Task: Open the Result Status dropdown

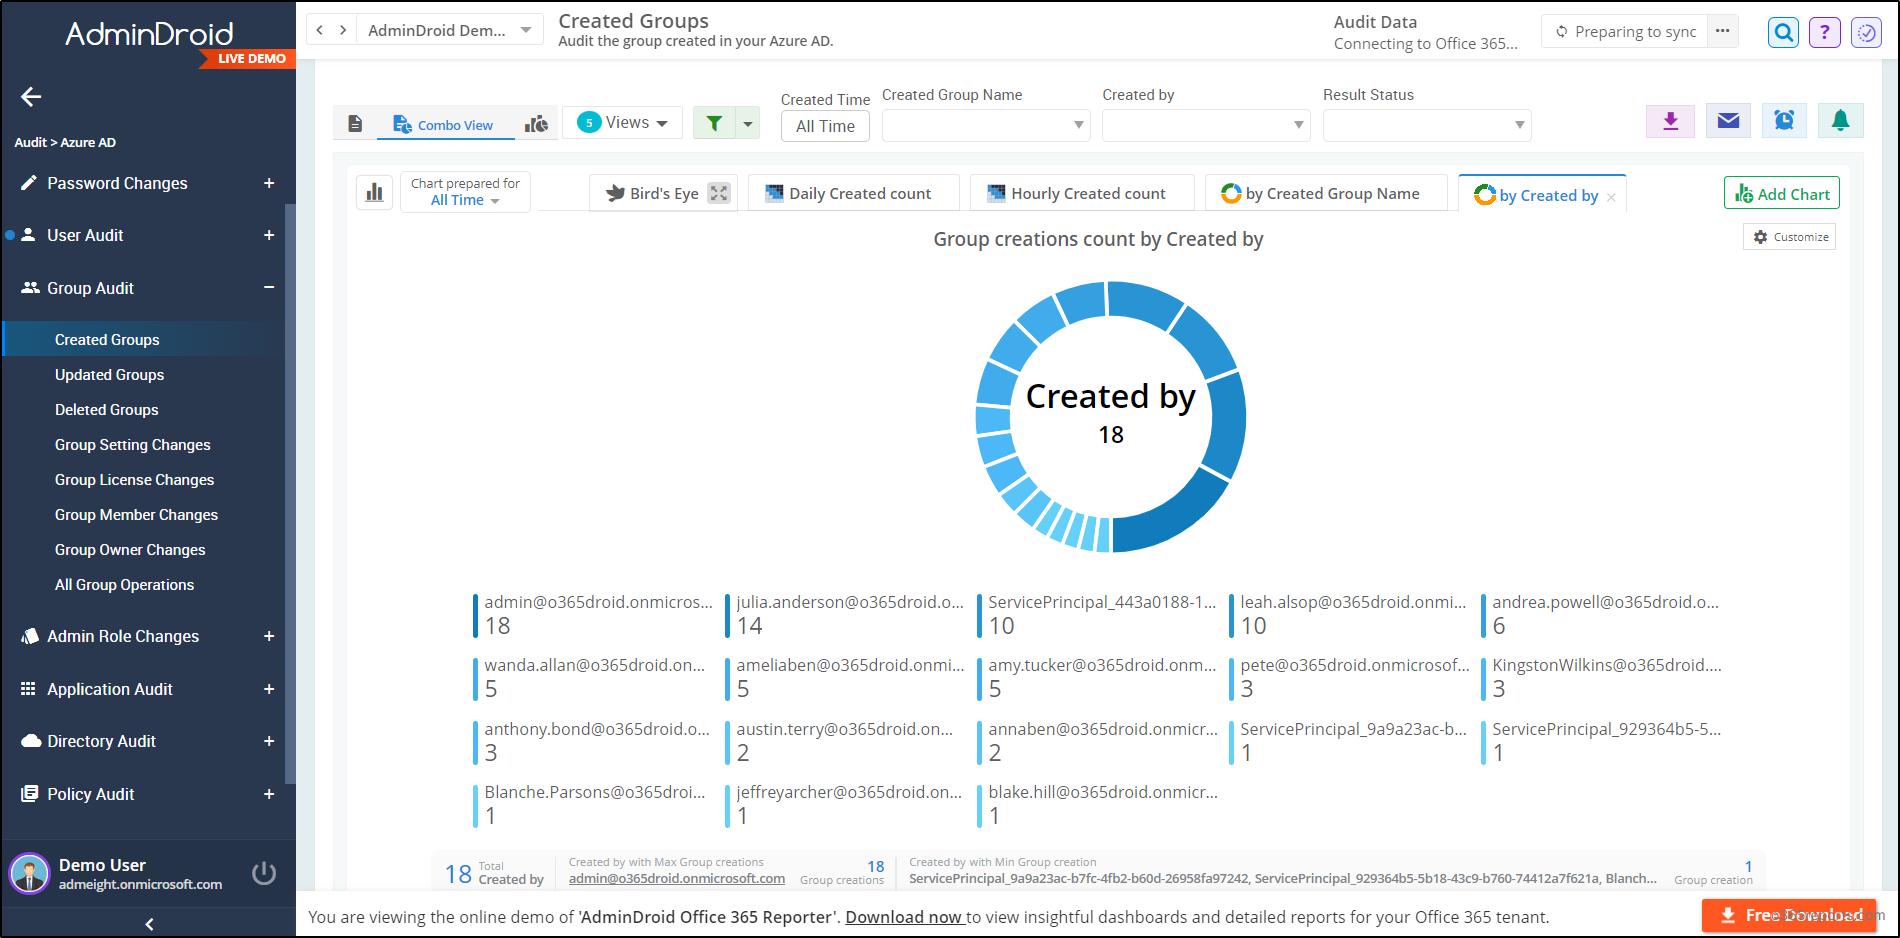Action: [1427, 125]
